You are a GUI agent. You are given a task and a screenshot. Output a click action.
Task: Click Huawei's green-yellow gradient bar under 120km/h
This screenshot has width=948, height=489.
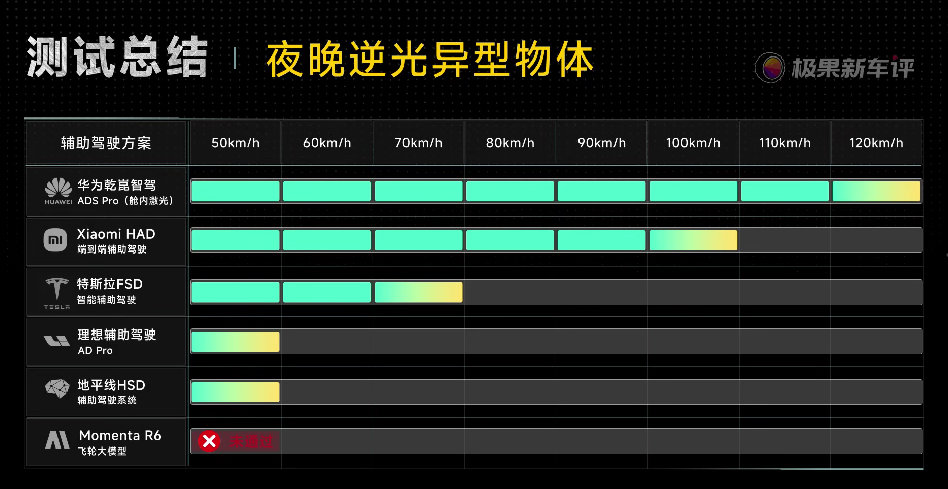[877, 191]
